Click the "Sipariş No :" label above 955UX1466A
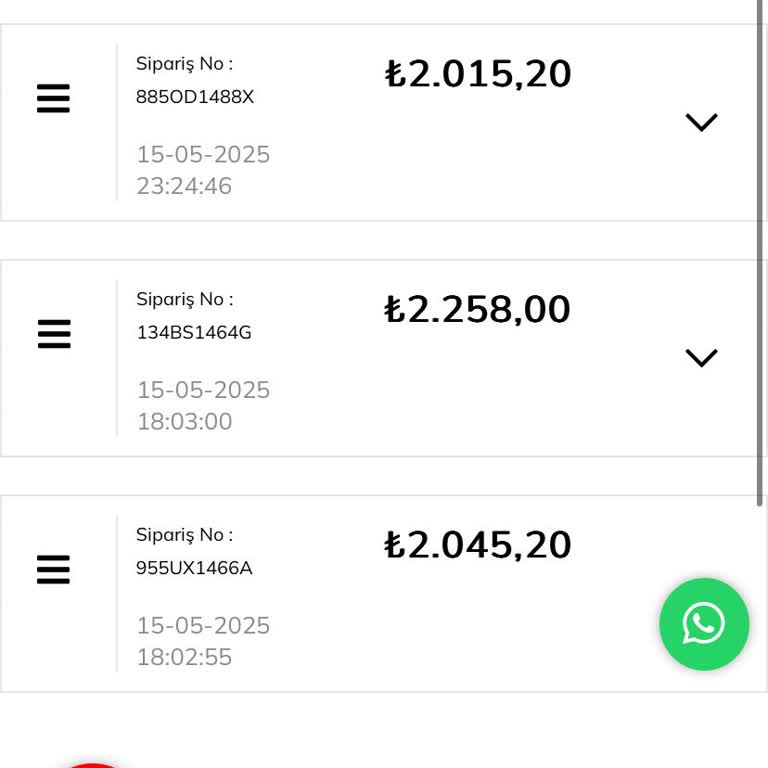Viewport: 768px width, 768px height. click(184, 534)
